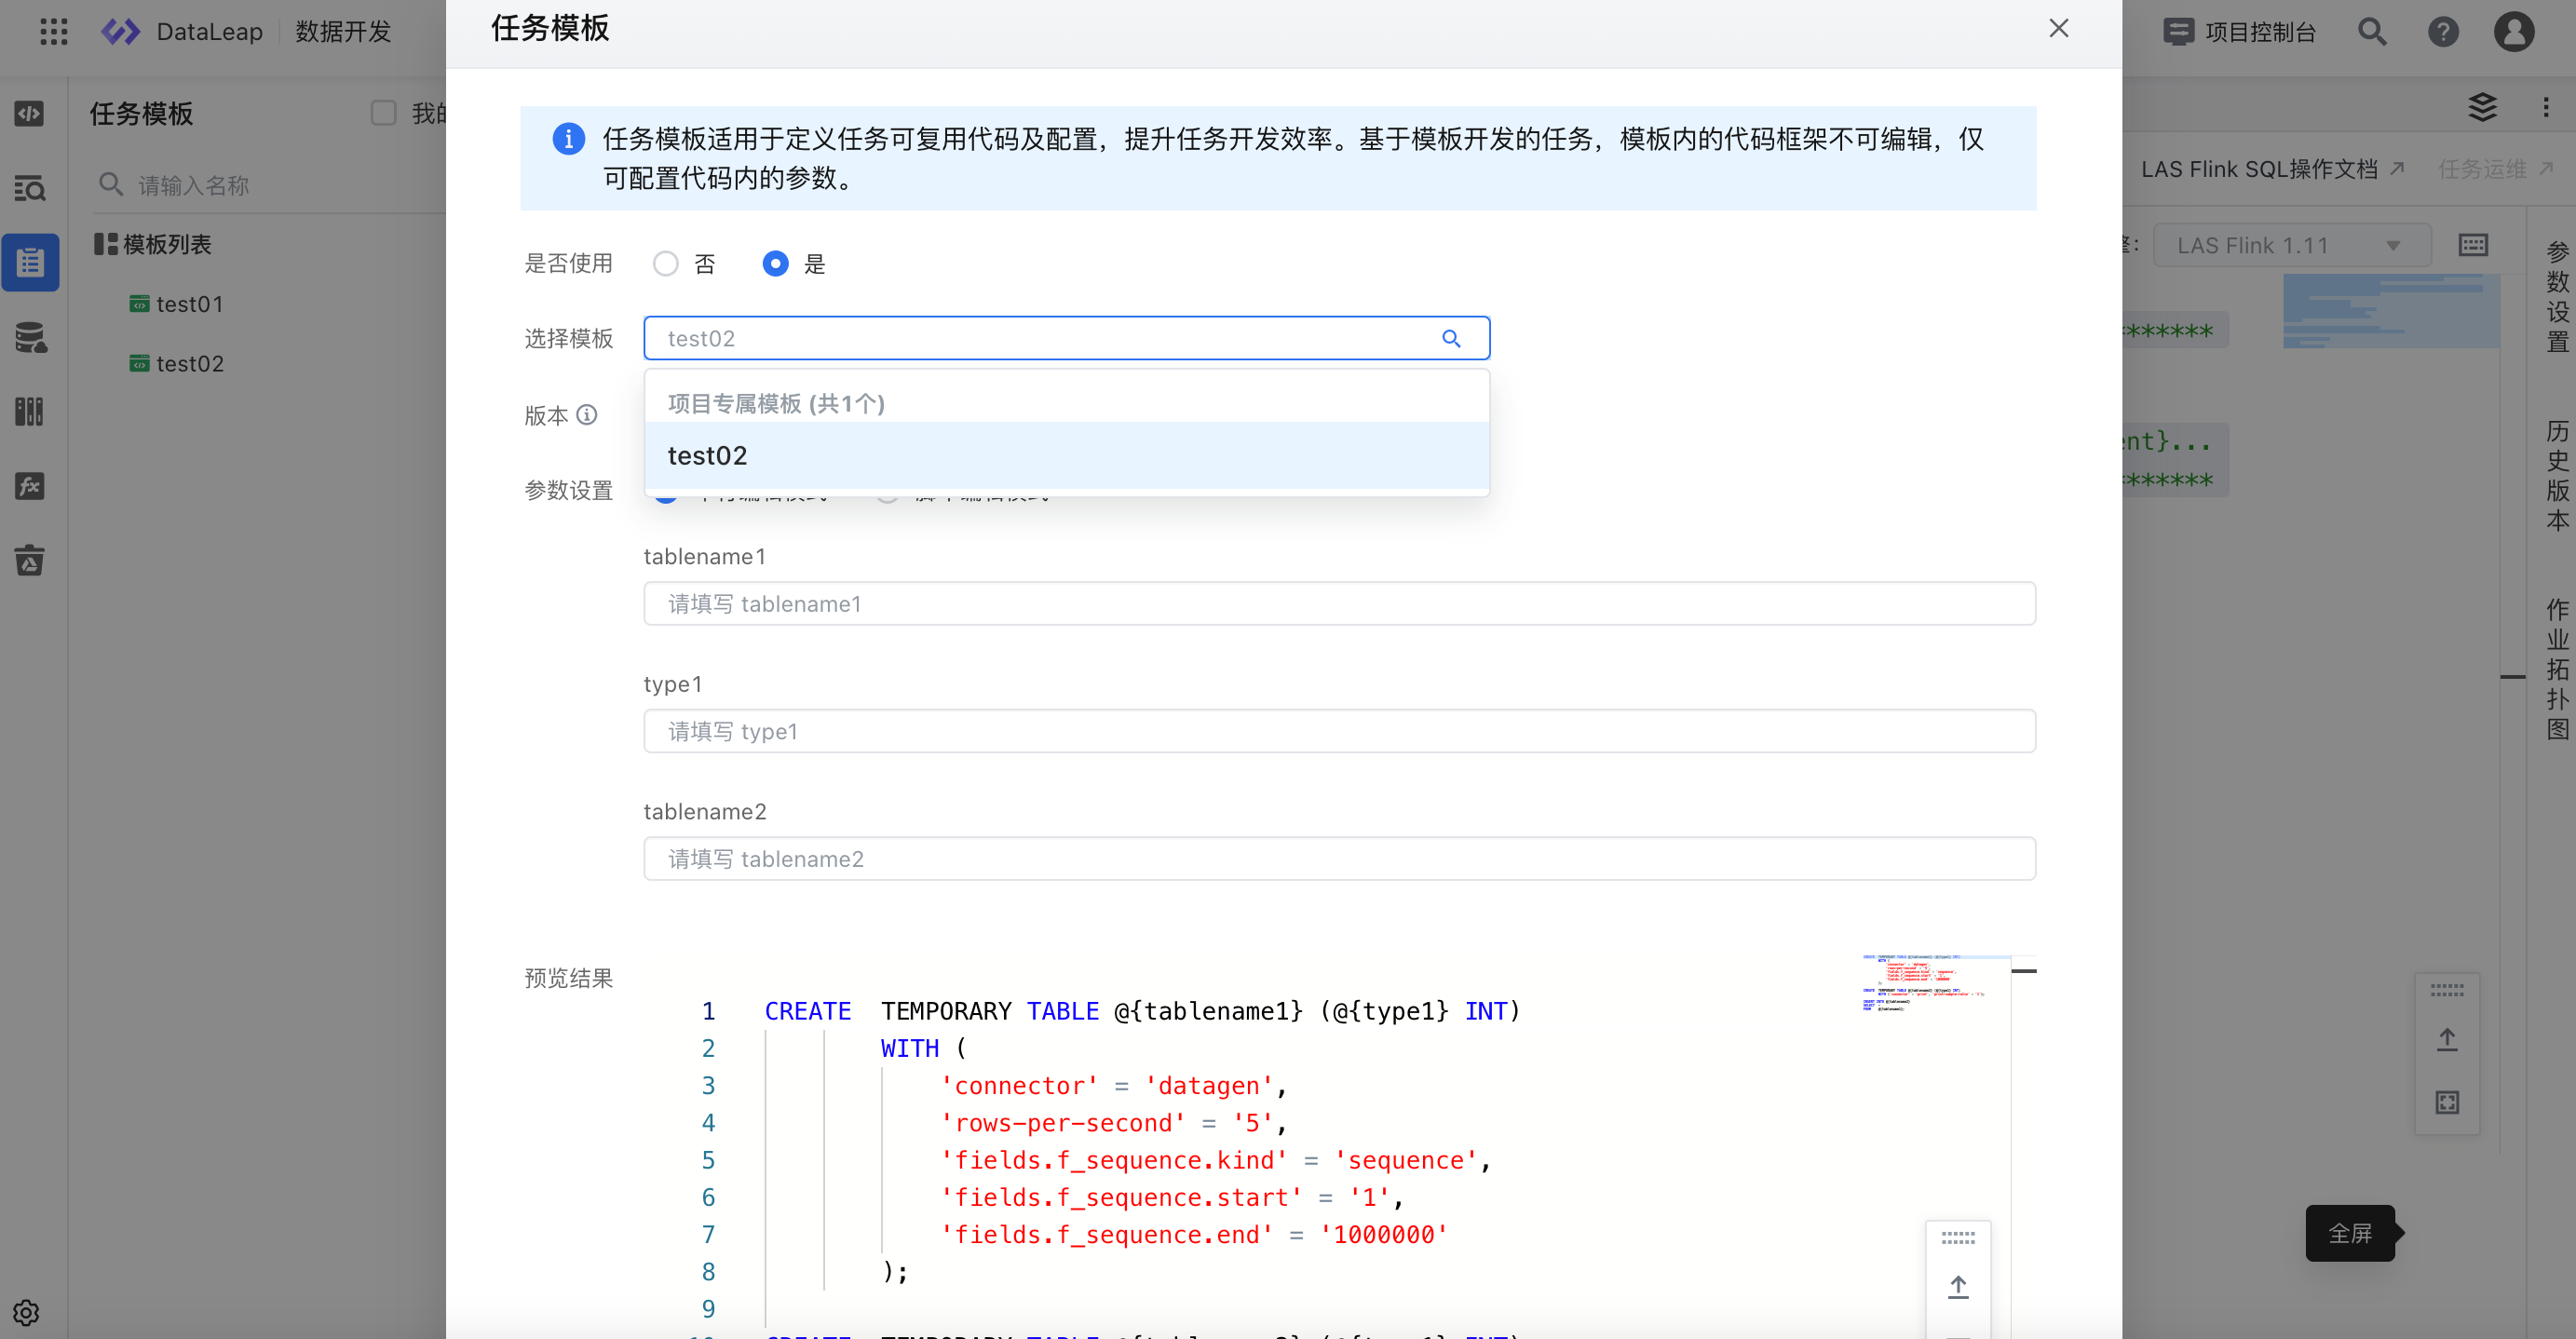
Task: Open test01 in the template list
Action: point(189,304)
